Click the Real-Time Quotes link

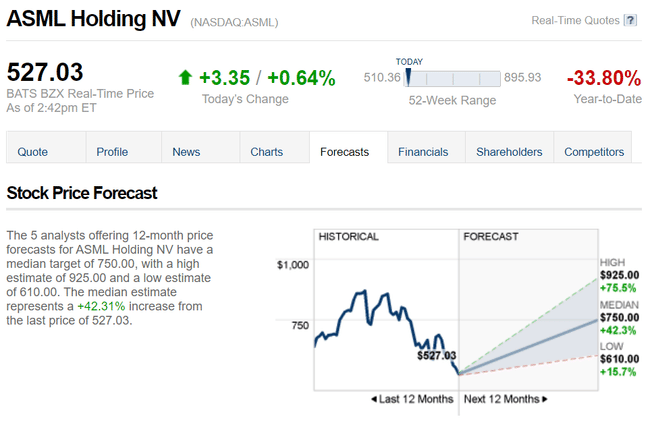tap(575, 20)
